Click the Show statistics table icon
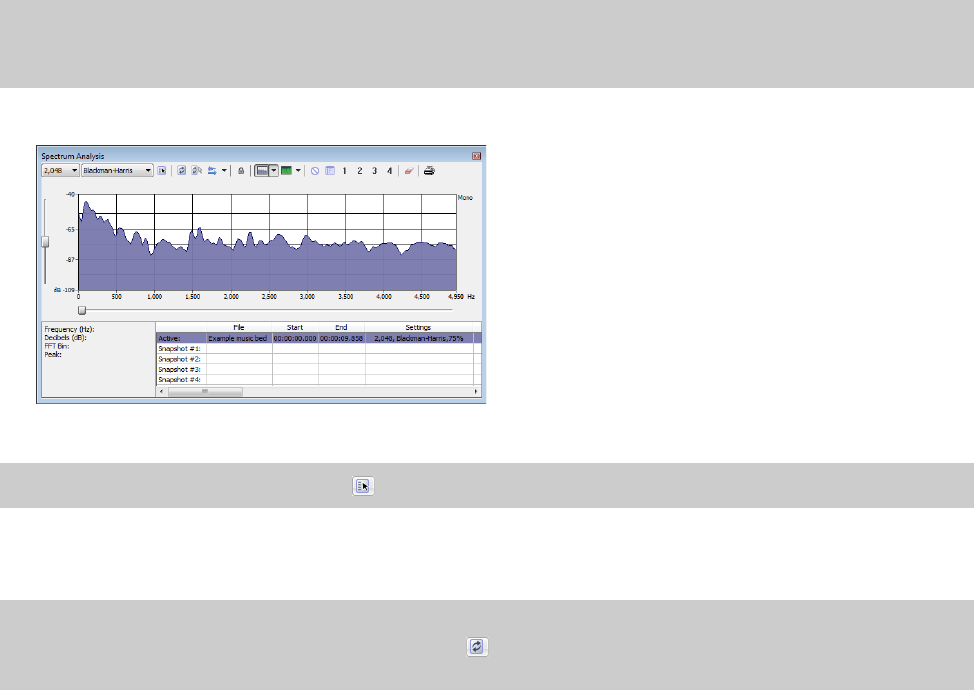Image resolution: width=974 pixels, height=690 pixels. [x=330, y=170]
